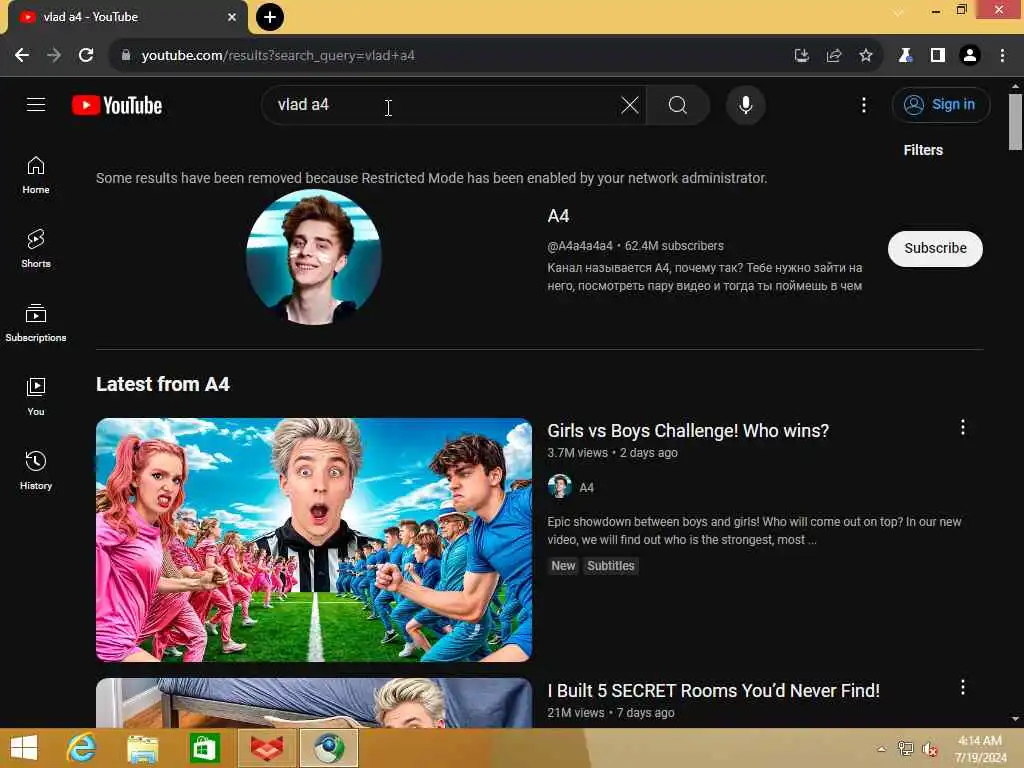Click the @A4a4a4a4 handle text
1024x768 pixels.
tap(579, 246)
